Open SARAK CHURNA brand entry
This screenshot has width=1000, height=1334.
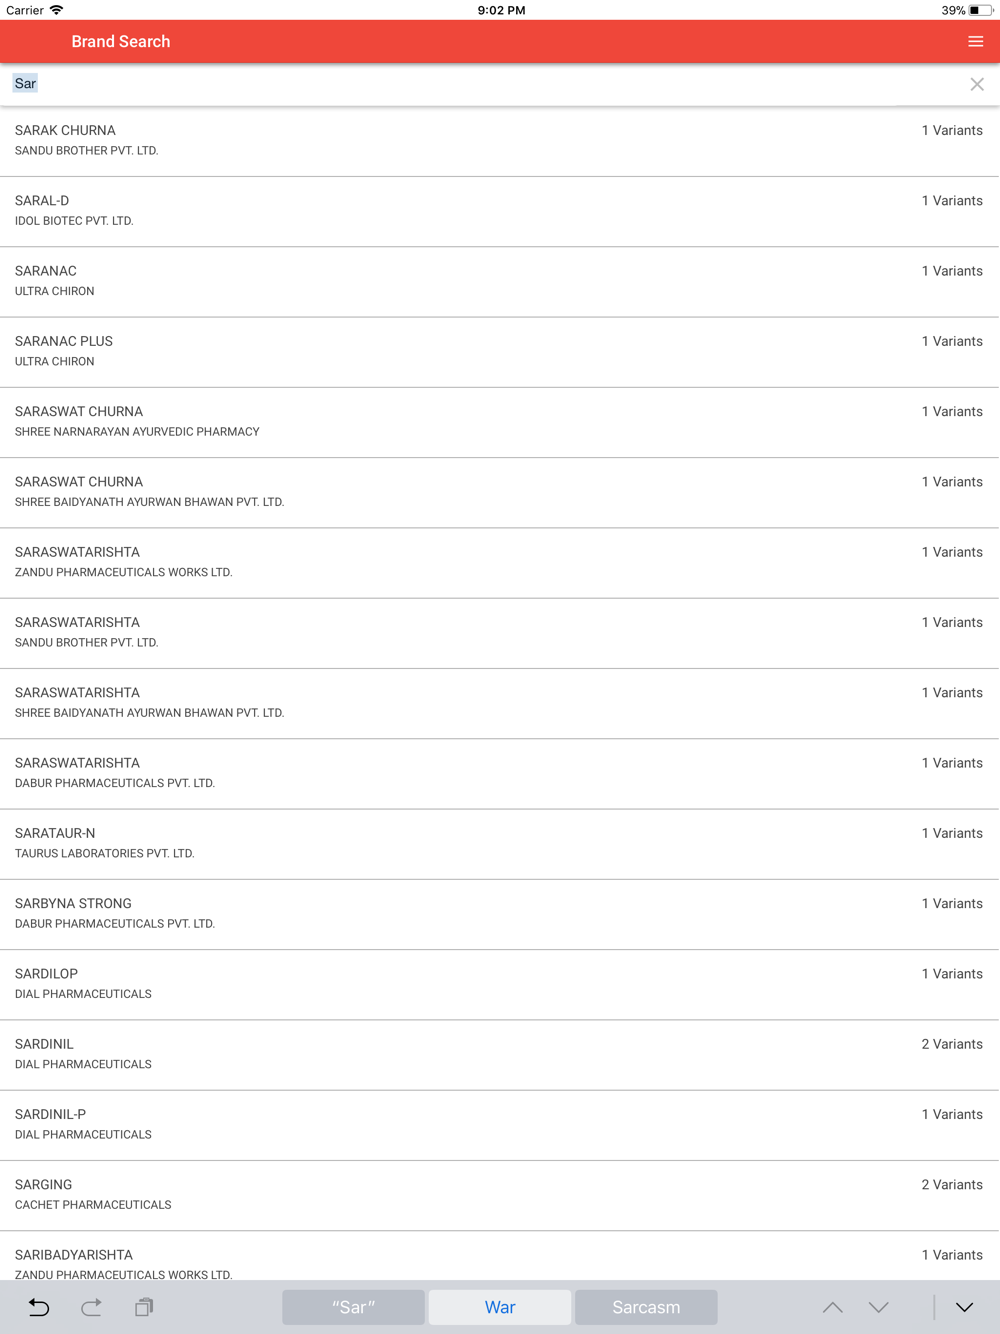[x=500, y=141]
